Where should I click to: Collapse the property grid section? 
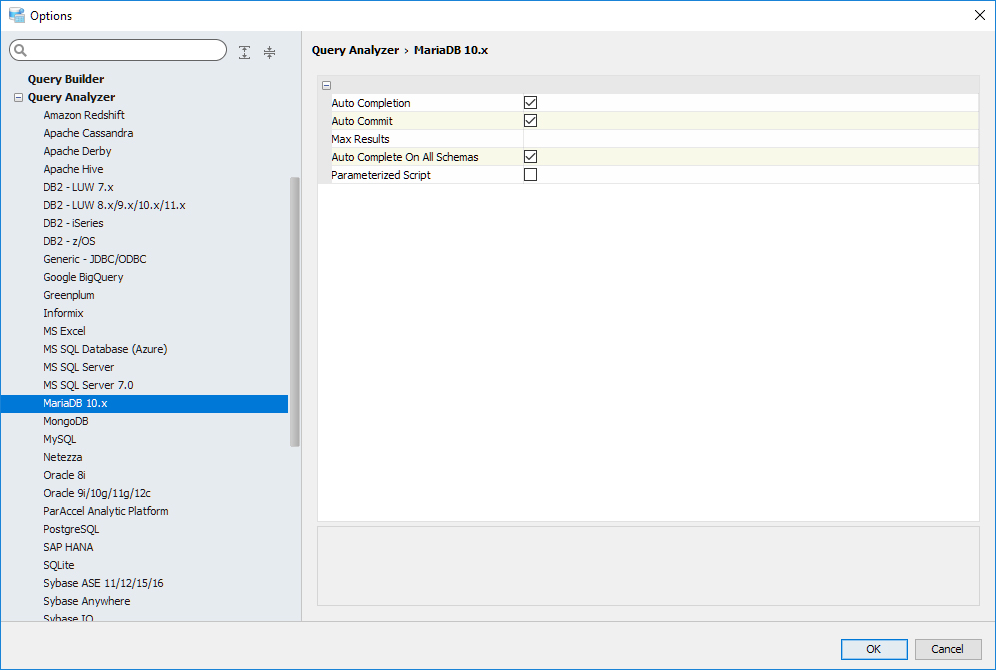[326, 86]
